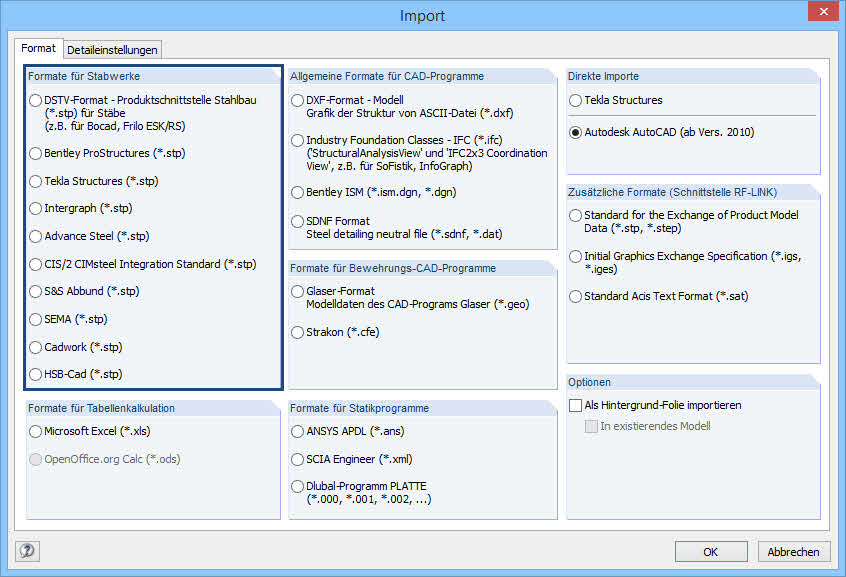
Task: Close the Import dialog window
Action: tap(821, 14)
